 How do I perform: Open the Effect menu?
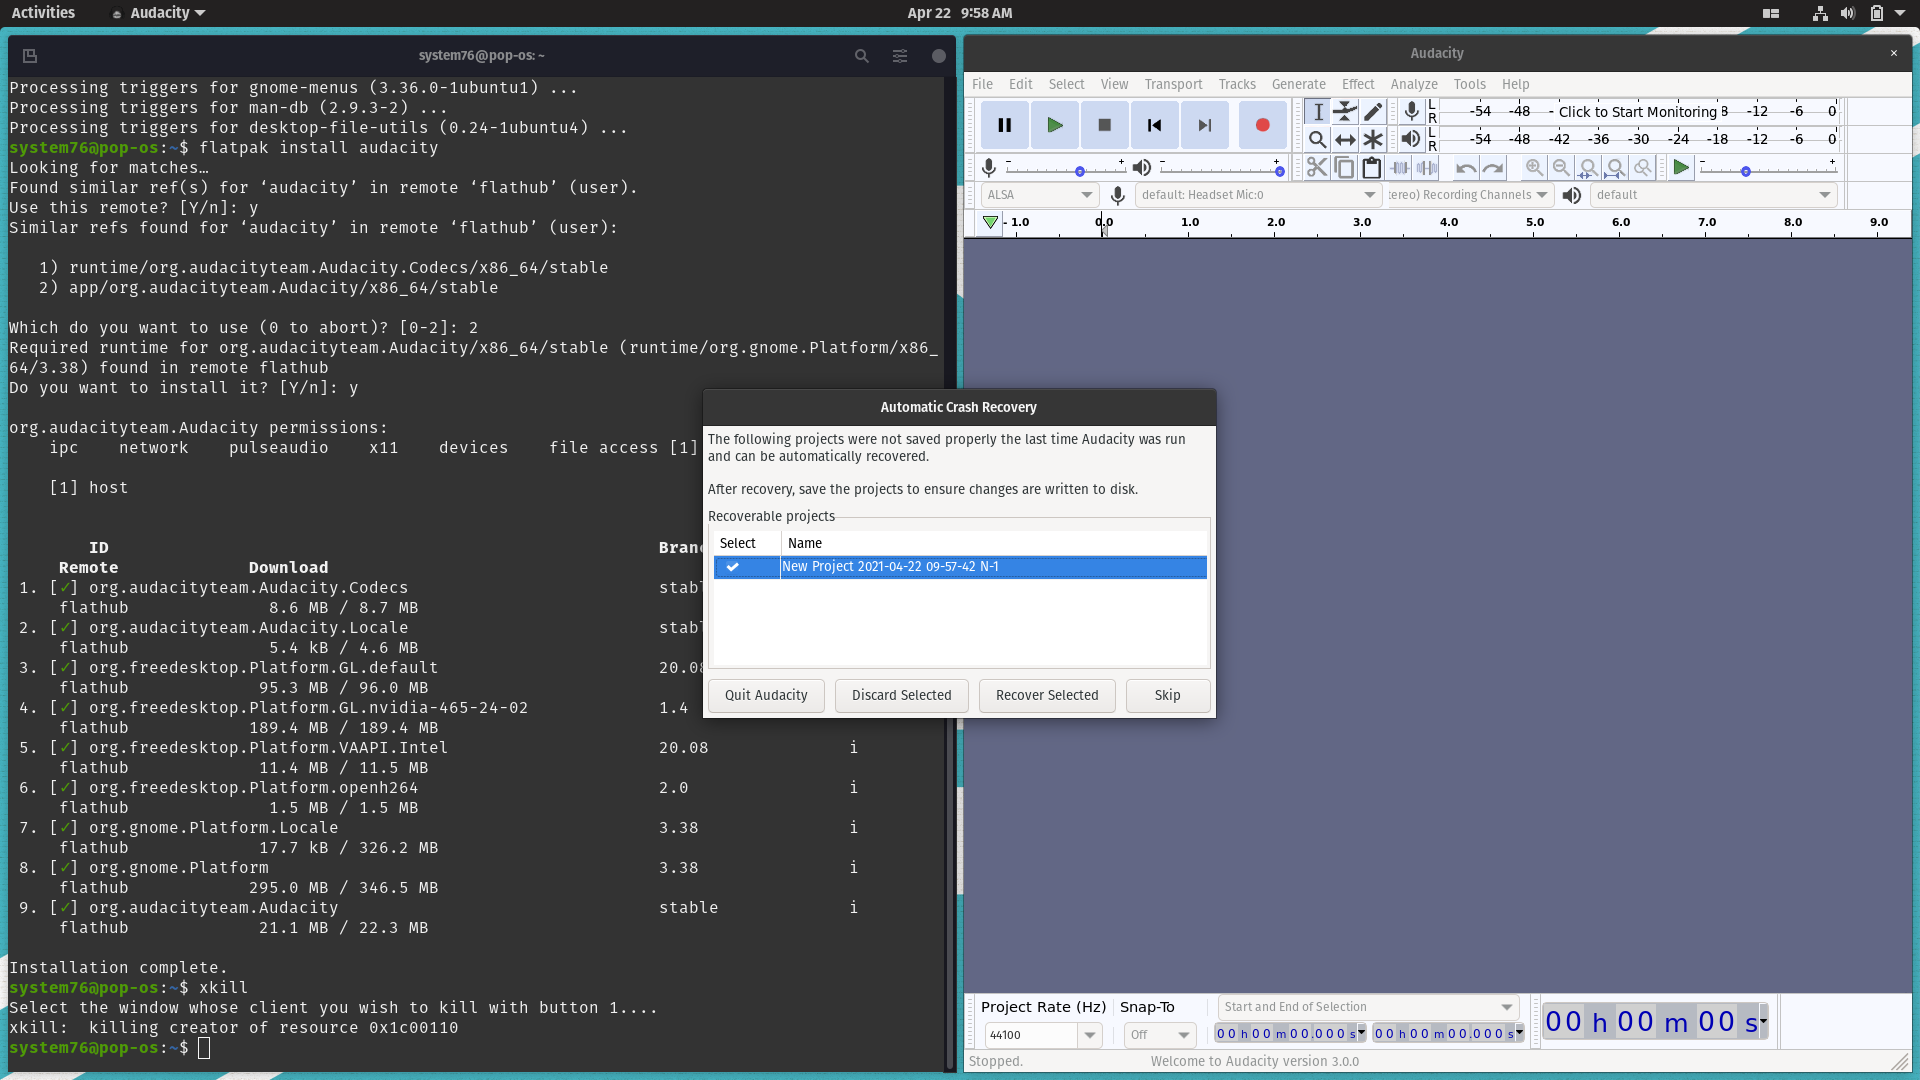click(x=1358, y=84)
